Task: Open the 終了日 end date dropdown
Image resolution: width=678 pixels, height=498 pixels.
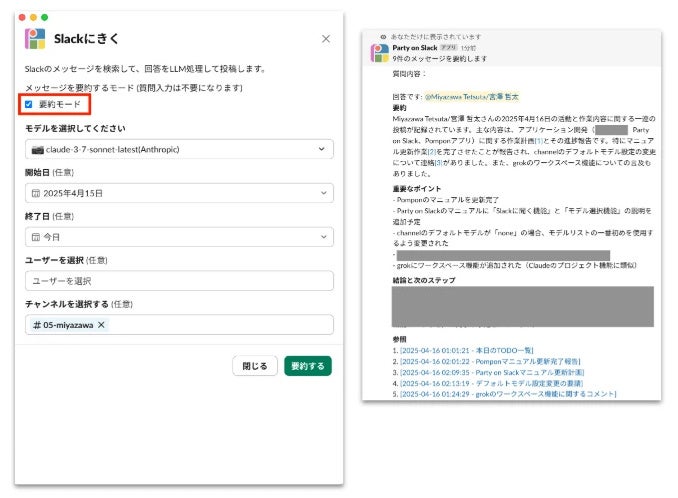Action: (321, 236)
